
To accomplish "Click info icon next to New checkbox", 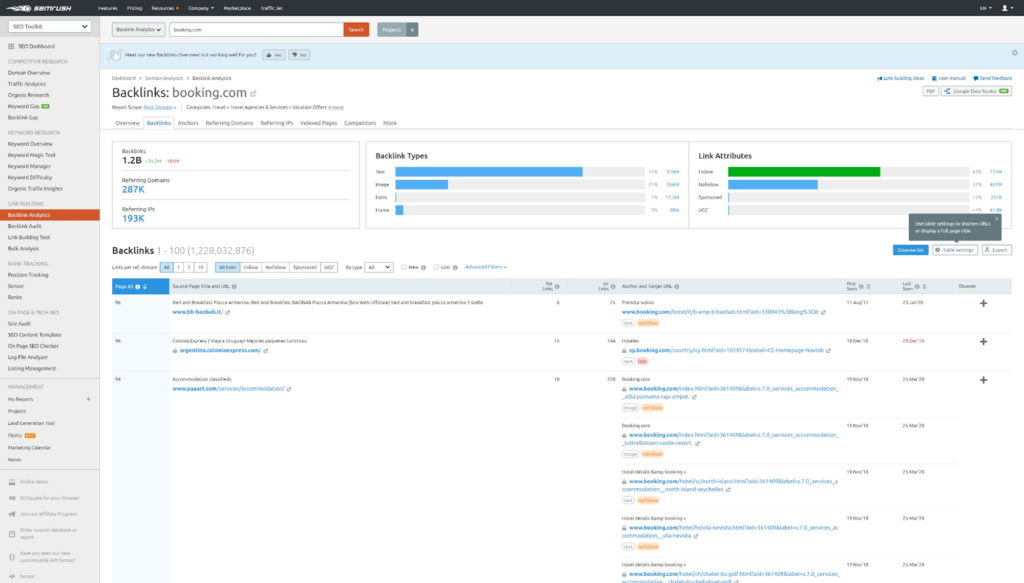I will (x=423, y=268).
